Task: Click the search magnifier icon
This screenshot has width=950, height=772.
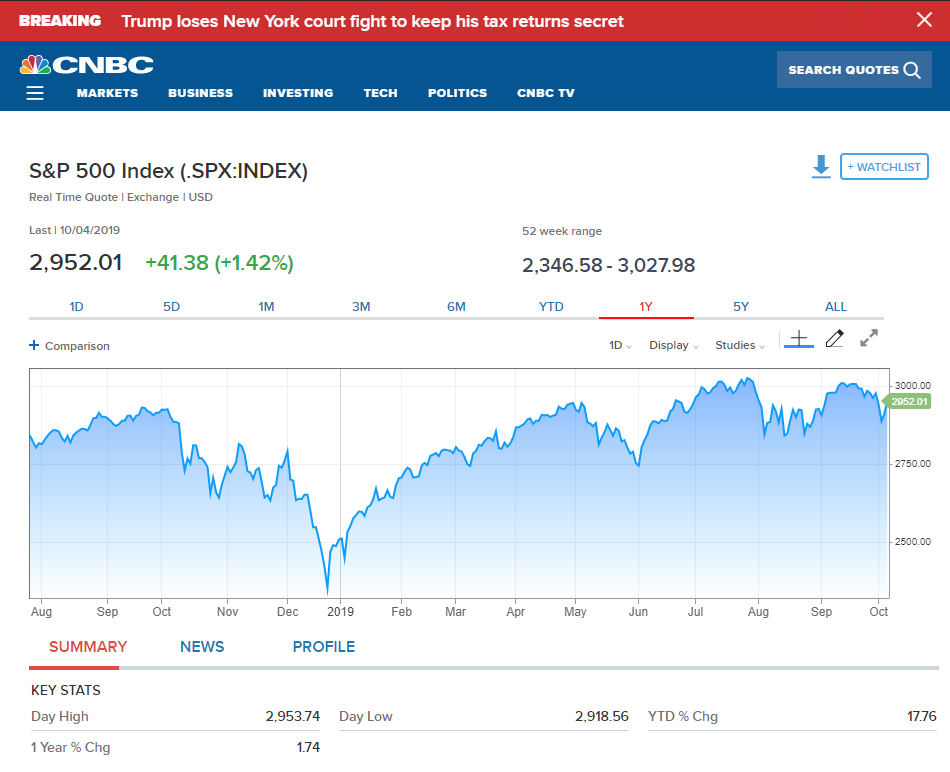Action: click(x=912, y=70)
